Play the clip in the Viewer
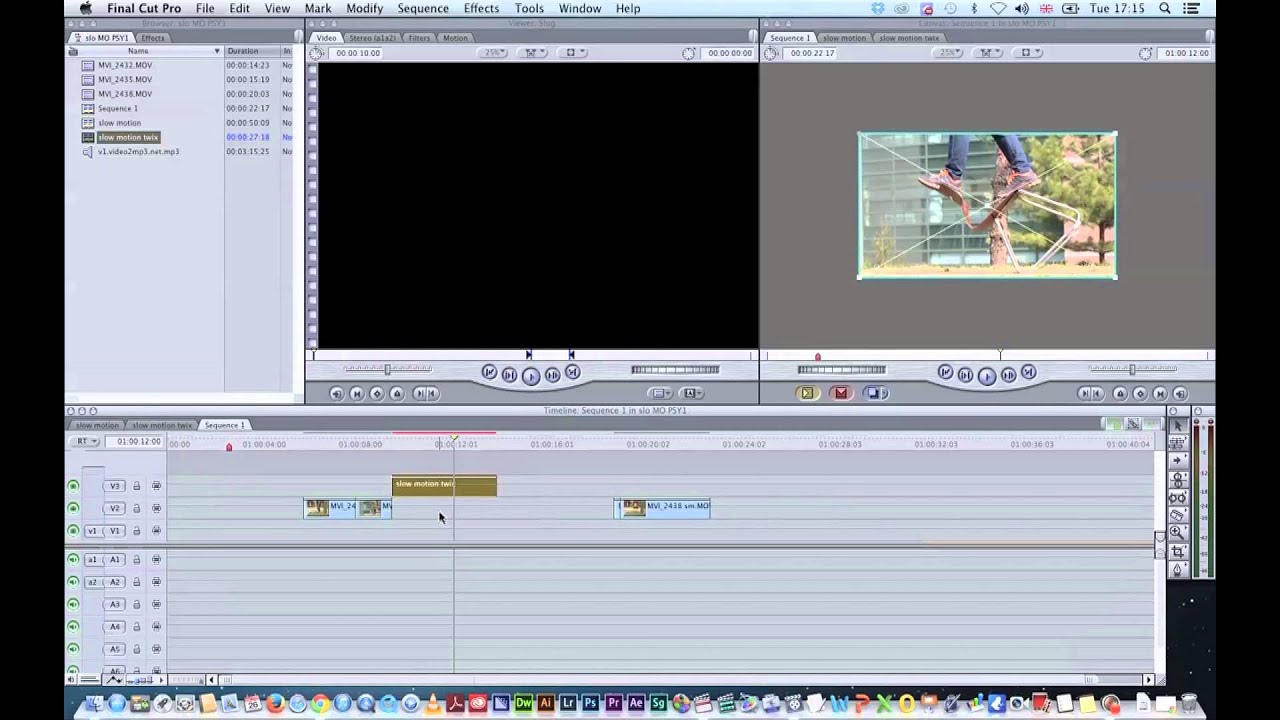This screenshot has height=720, width=1280. [x=530, y=375]
